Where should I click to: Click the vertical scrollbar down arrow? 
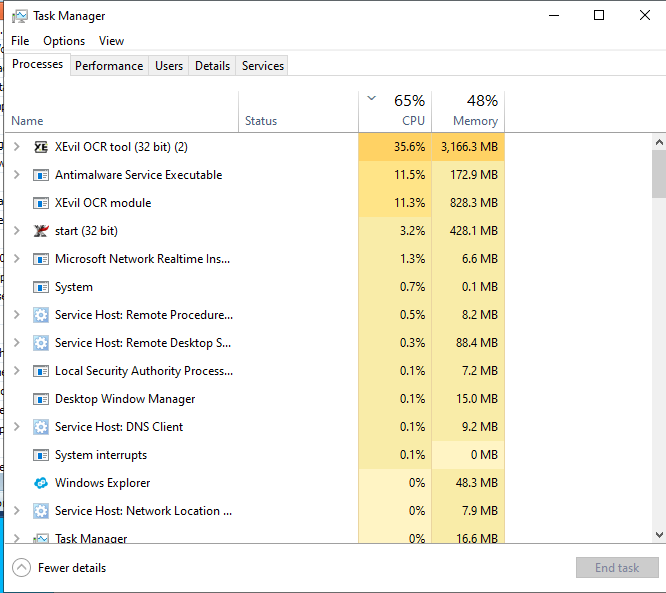(x=658, y=535)
